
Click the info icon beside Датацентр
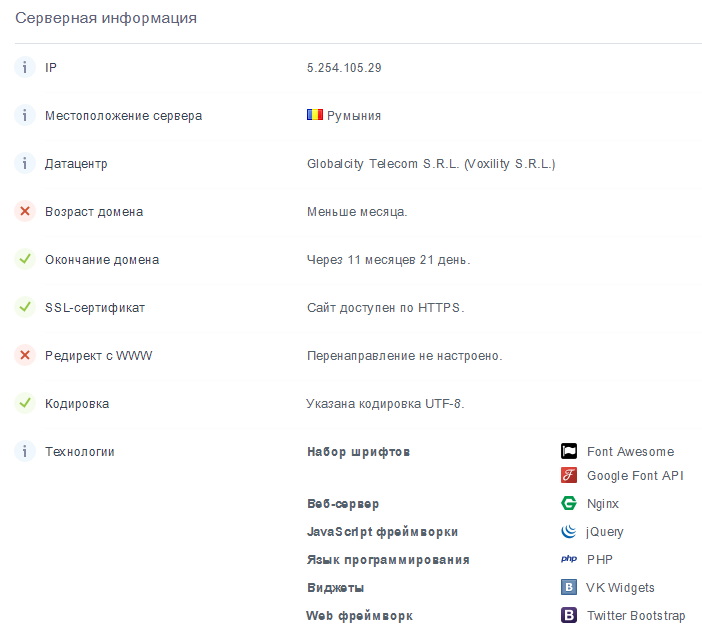(x=25, y=163)
